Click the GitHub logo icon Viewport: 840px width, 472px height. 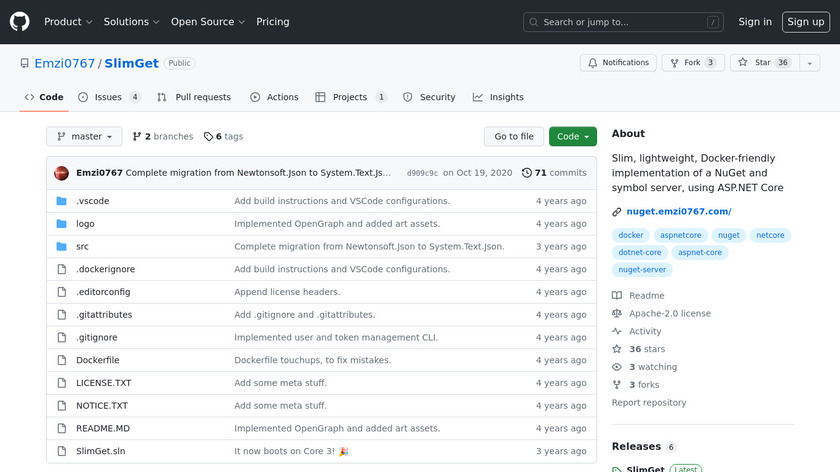pos(20,21)
